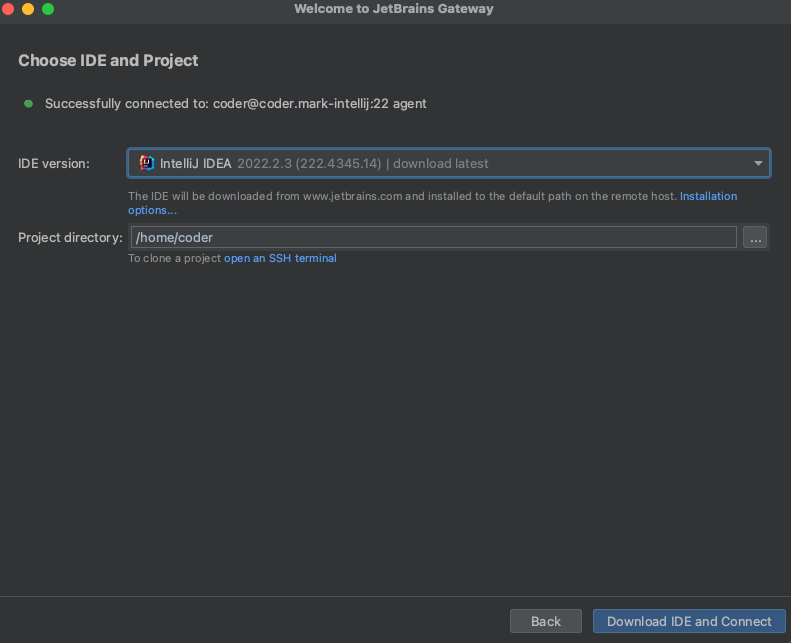Minimize the Gateway window with yellow button
Screen dimensions: 791x643
[27, 9]
